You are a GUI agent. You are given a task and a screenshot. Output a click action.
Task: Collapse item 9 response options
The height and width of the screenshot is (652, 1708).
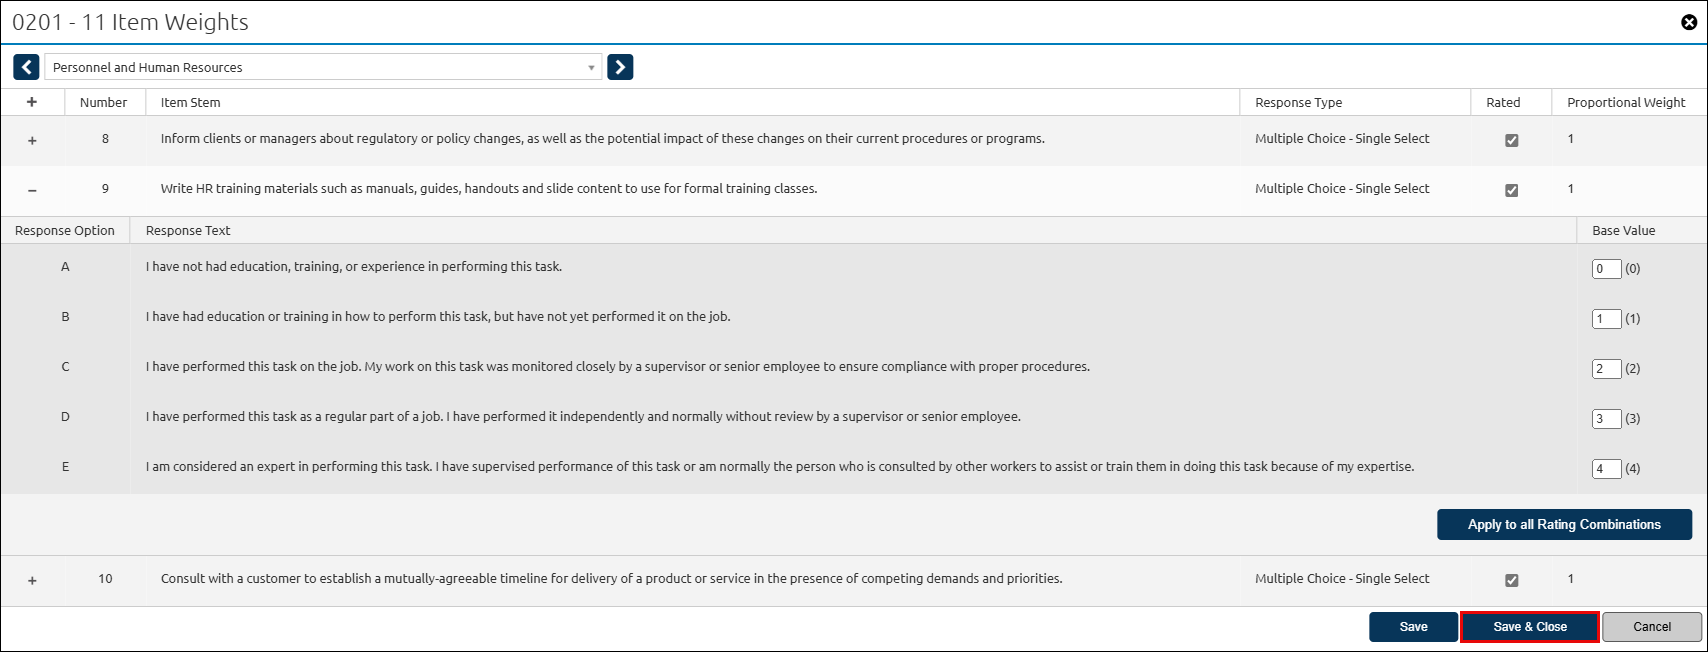[32, 190]
